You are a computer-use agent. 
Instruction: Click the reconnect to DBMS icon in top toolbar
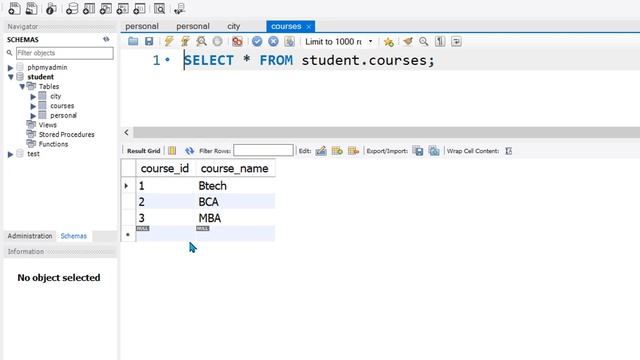pos(179,9)
